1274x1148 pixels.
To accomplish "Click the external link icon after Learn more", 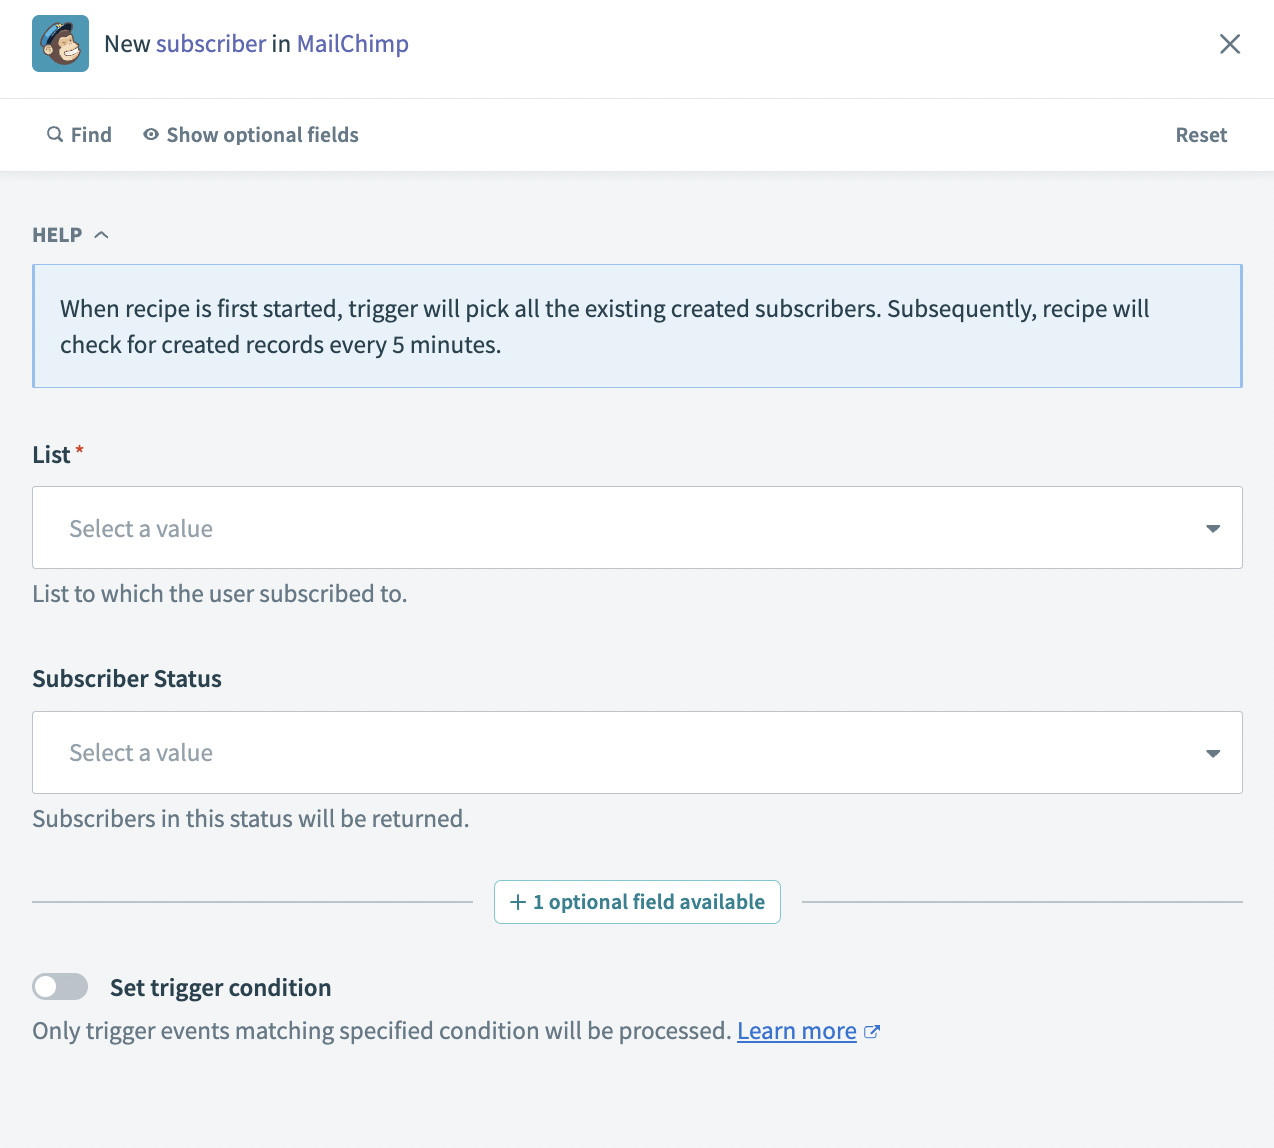I will (872, 1032).
